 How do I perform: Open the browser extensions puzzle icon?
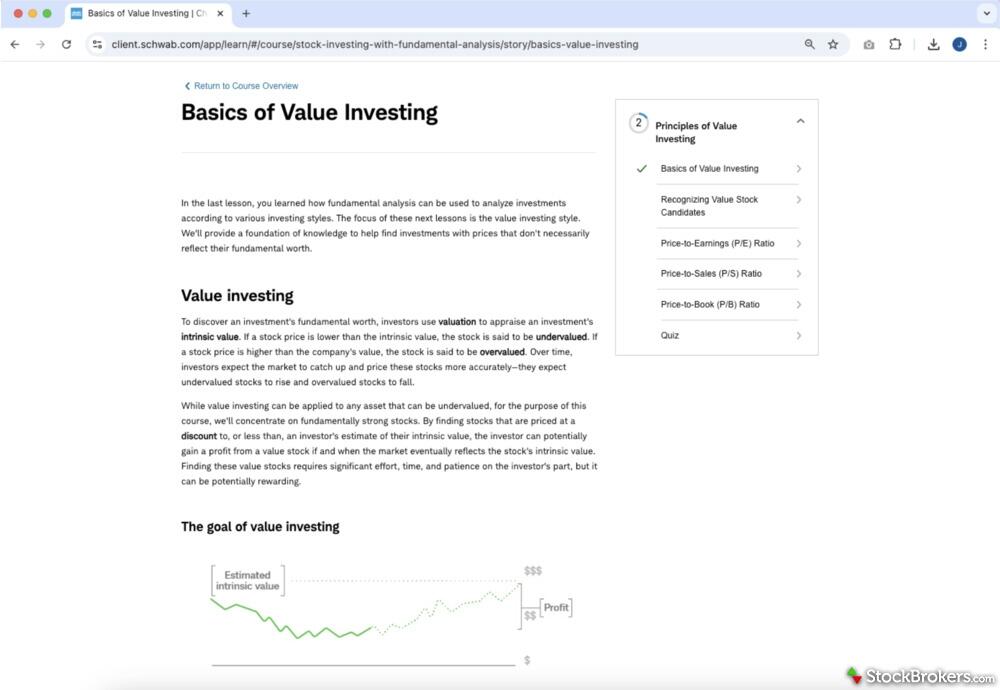895,44
